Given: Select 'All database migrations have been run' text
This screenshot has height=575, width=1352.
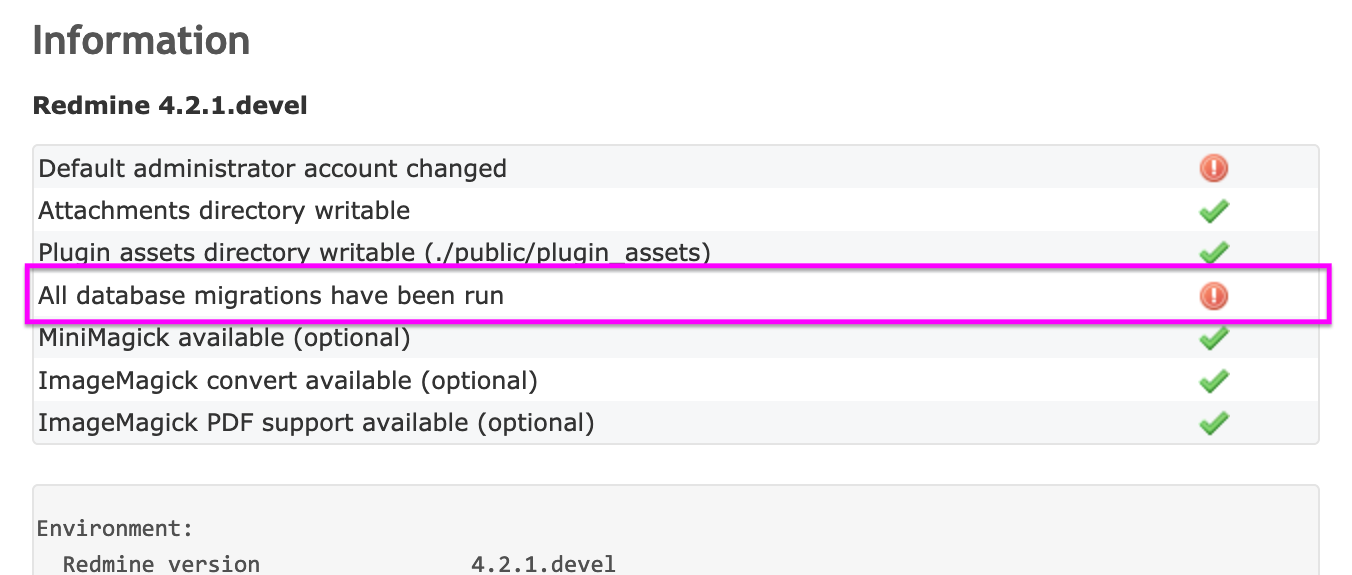Looking at the screenshot, I should coord(271,296).
